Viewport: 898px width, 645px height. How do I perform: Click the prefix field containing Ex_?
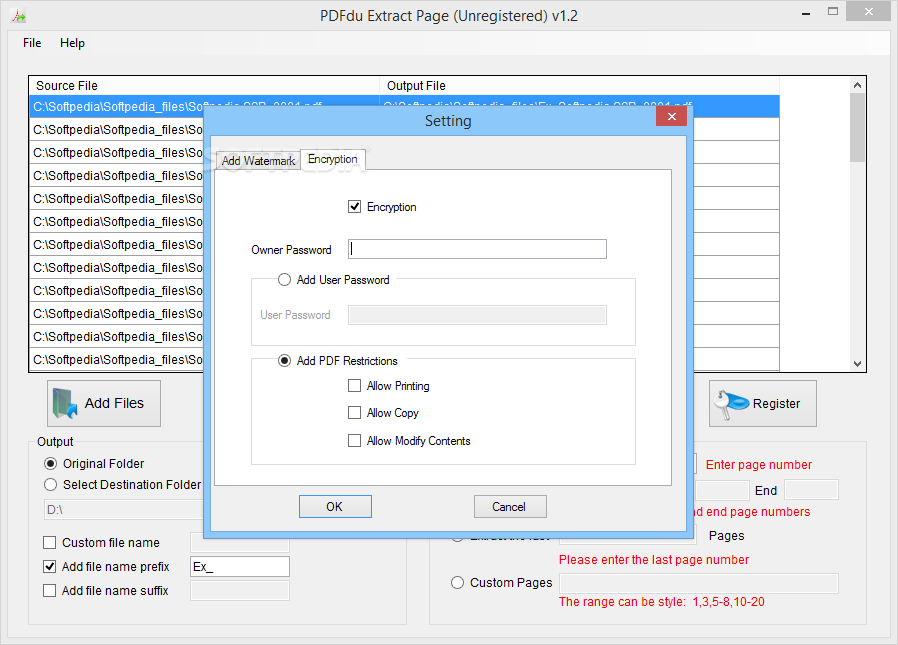(240, 567)
